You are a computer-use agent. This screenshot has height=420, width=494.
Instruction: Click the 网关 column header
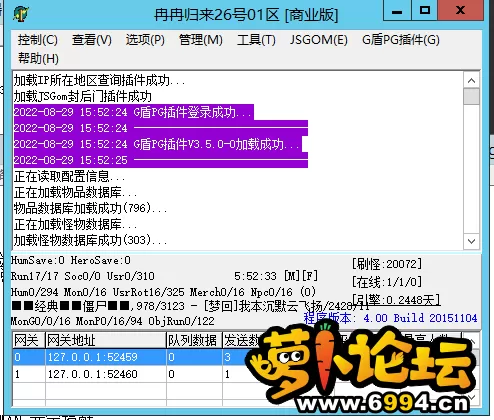pos(28,340)
